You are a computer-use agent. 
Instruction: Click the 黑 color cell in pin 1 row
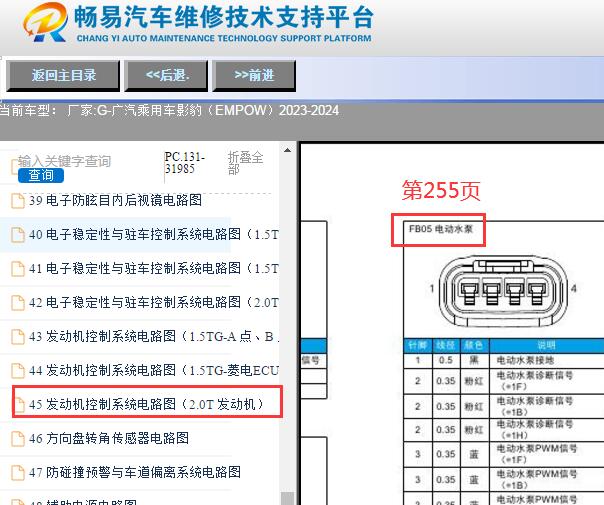[x=474, y=361]
